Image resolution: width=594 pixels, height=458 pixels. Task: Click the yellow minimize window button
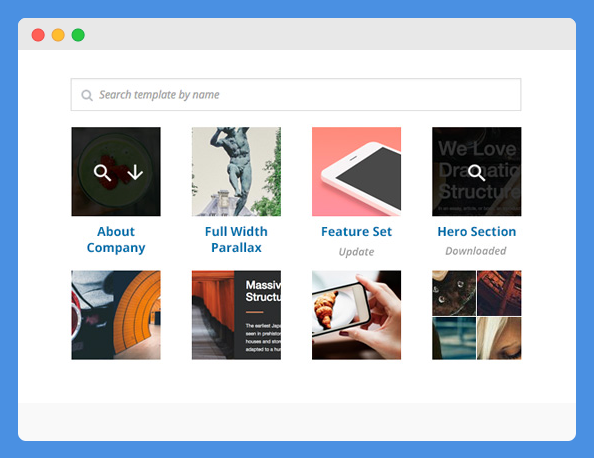coord(58,35)
